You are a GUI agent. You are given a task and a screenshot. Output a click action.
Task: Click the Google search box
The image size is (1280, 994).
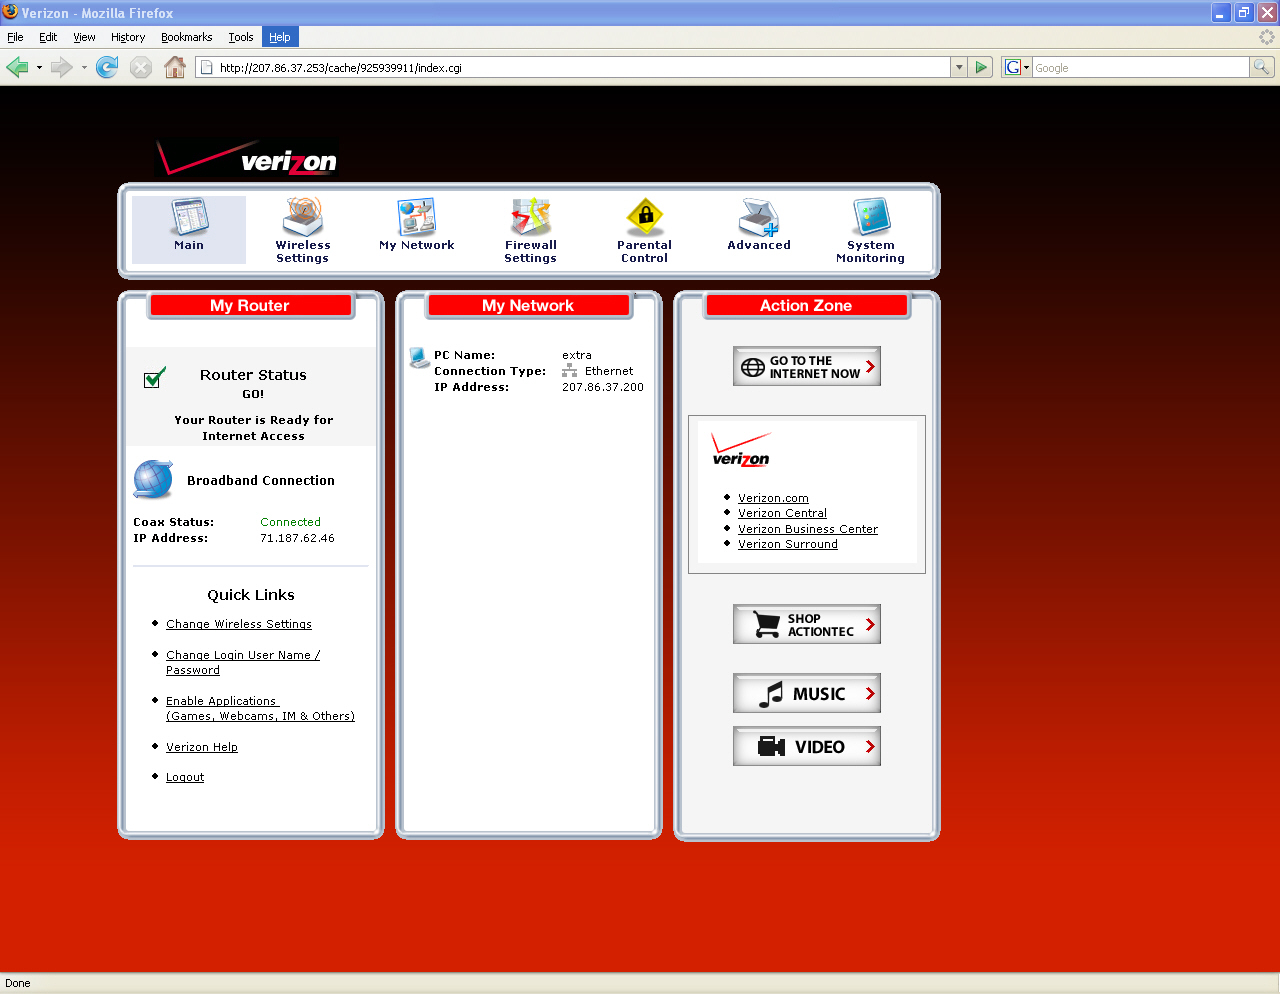point(1140,67)
